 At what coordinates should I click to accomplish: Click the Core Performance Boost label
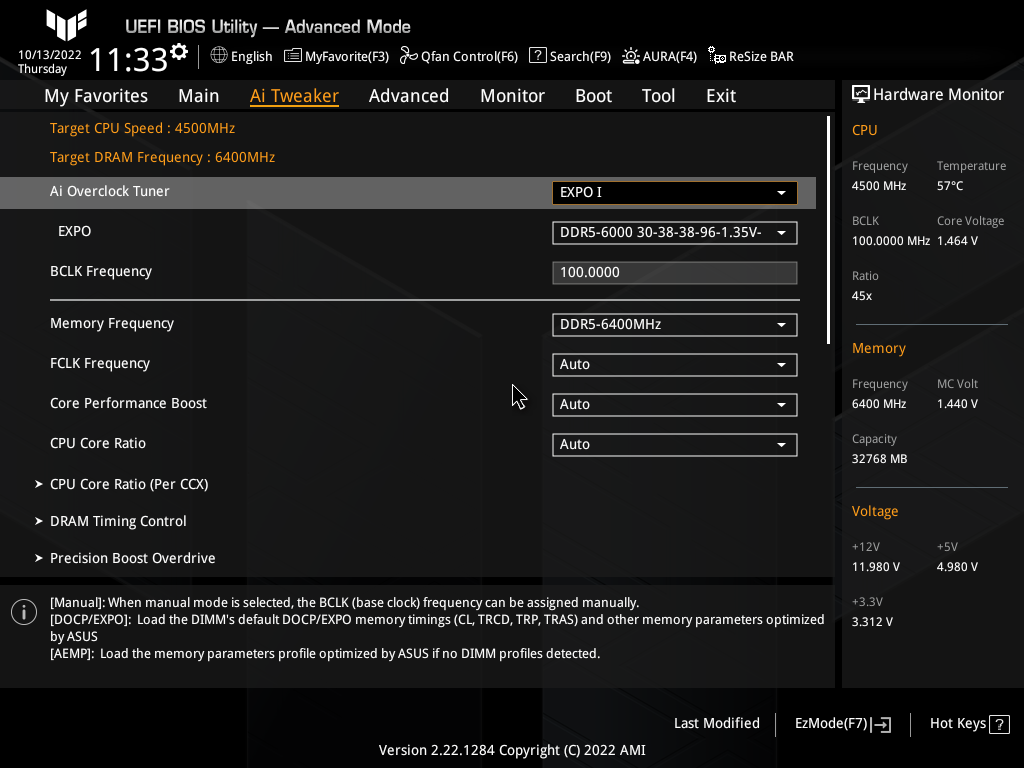click(x=129, y=403)
